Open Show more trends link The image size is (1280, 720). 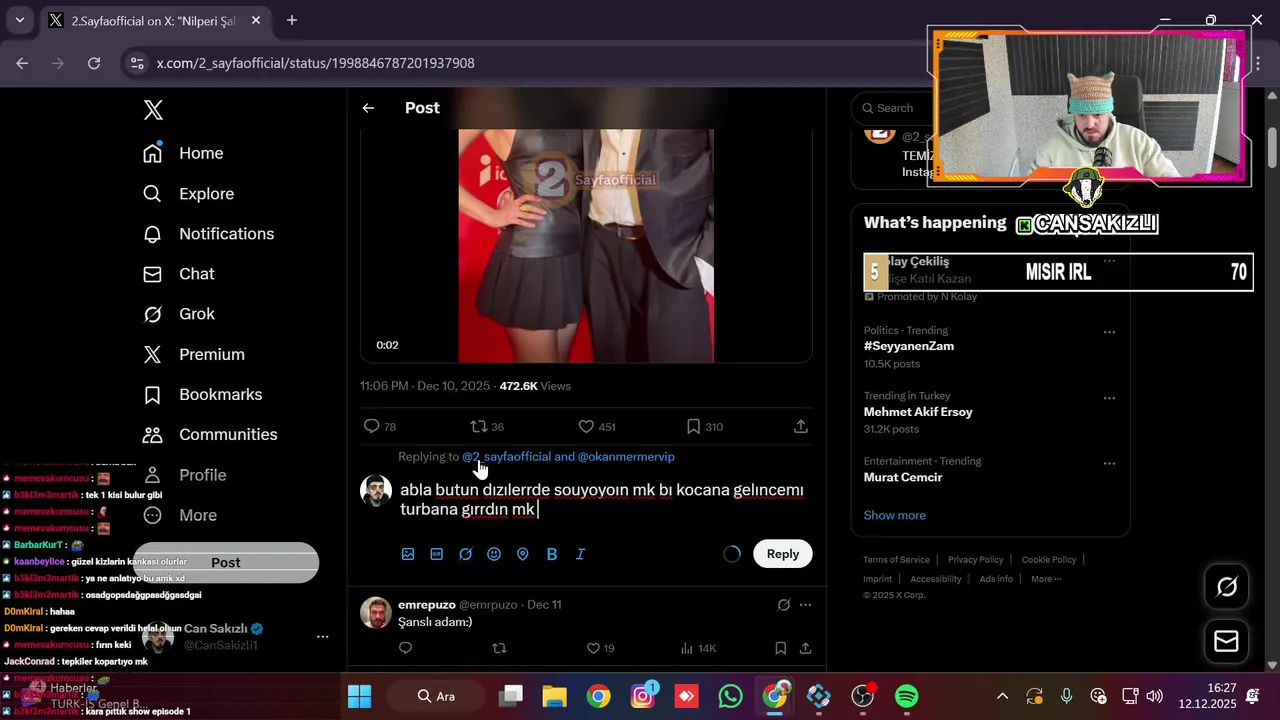895,515
